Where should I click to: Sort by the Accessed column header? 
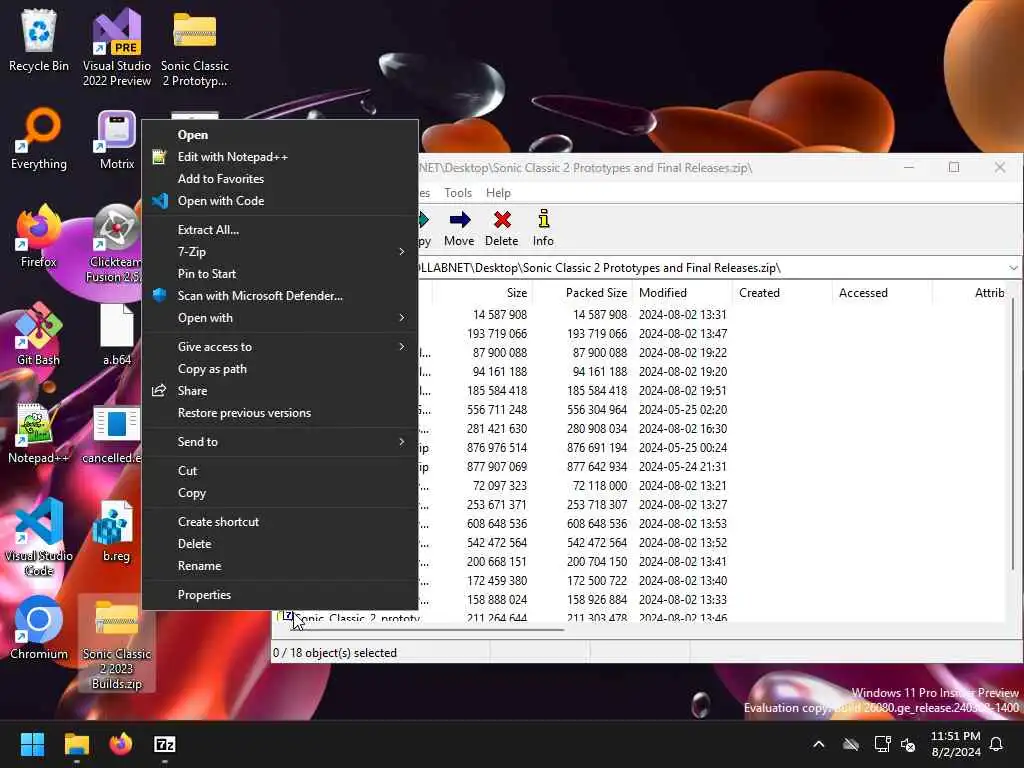click(882, 293)
